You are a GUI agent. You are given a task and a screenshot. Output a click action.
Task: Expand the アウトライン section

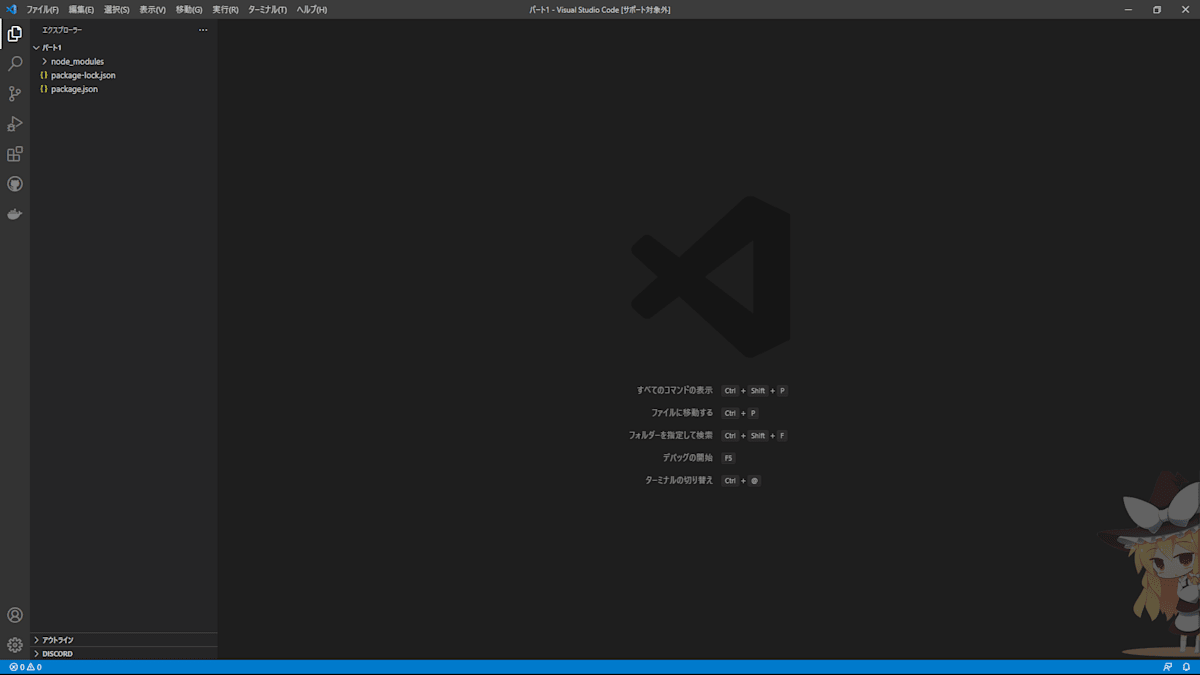(x=124, y=640)
